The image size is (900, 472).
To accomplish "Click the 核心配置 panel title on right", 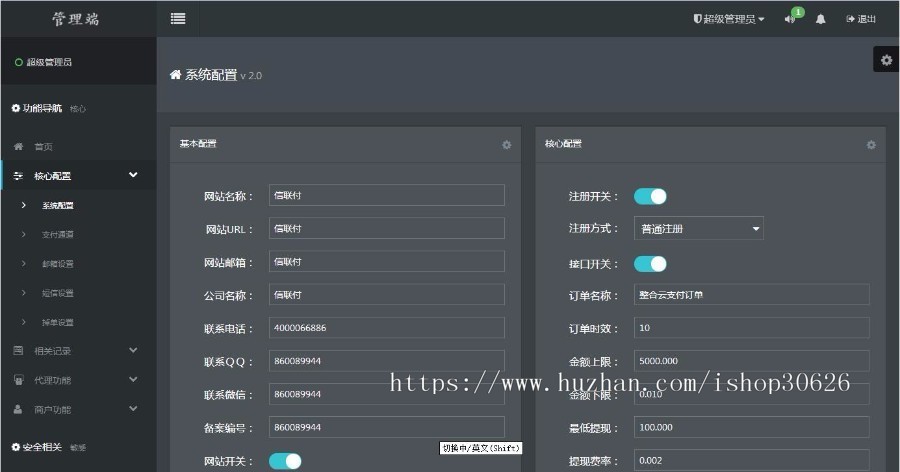I will point(563,144).
